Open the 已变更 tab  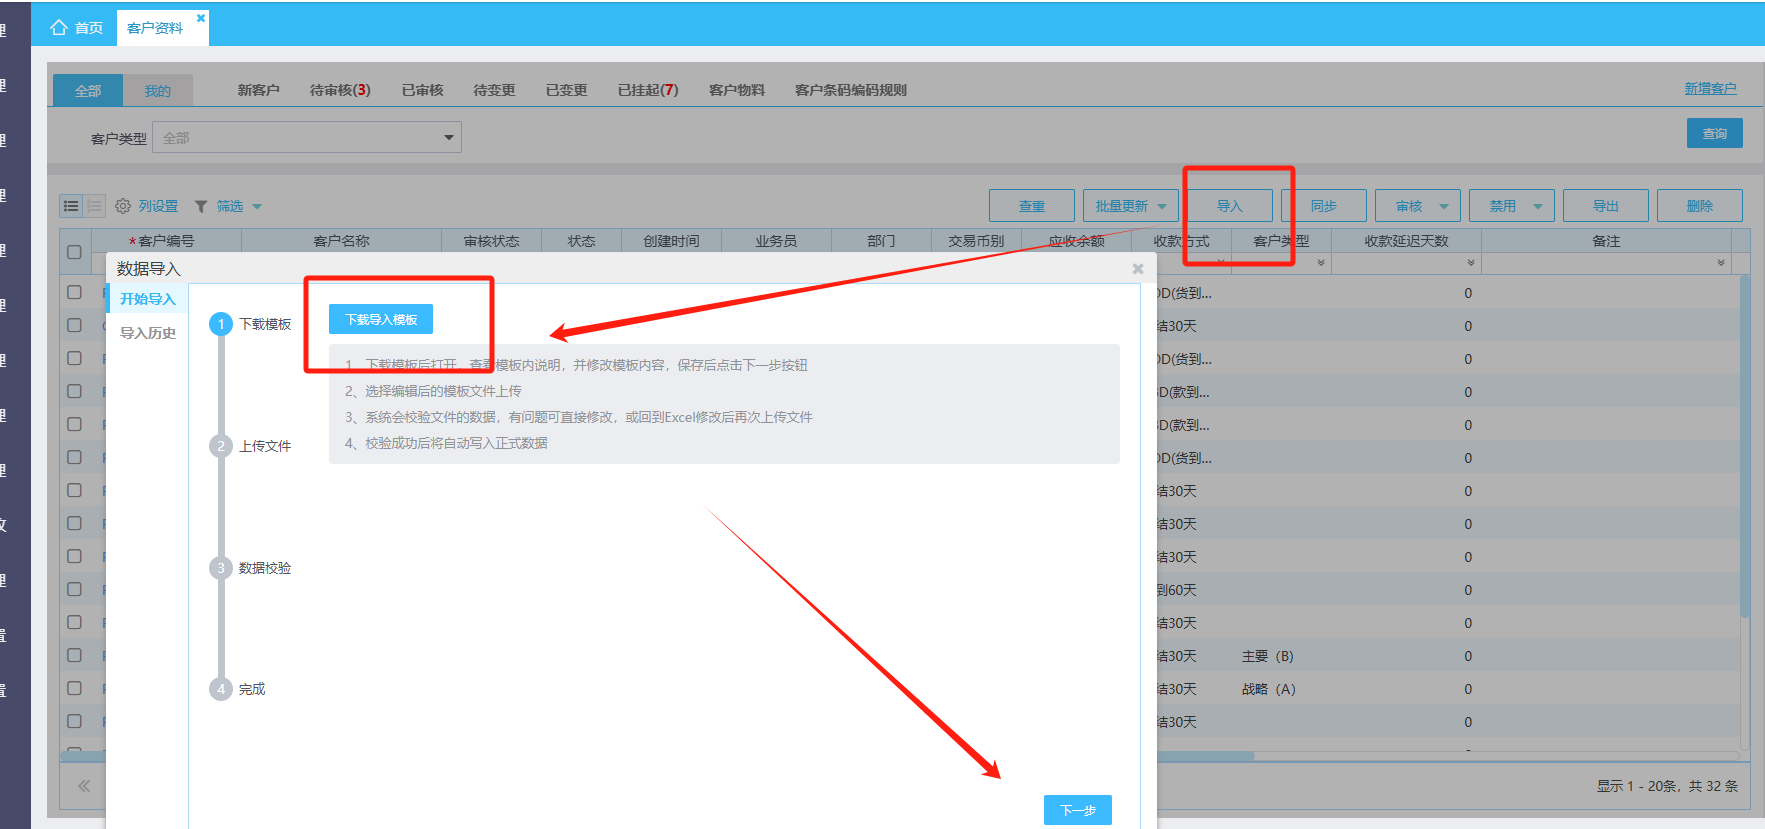(x=566, y=90)
